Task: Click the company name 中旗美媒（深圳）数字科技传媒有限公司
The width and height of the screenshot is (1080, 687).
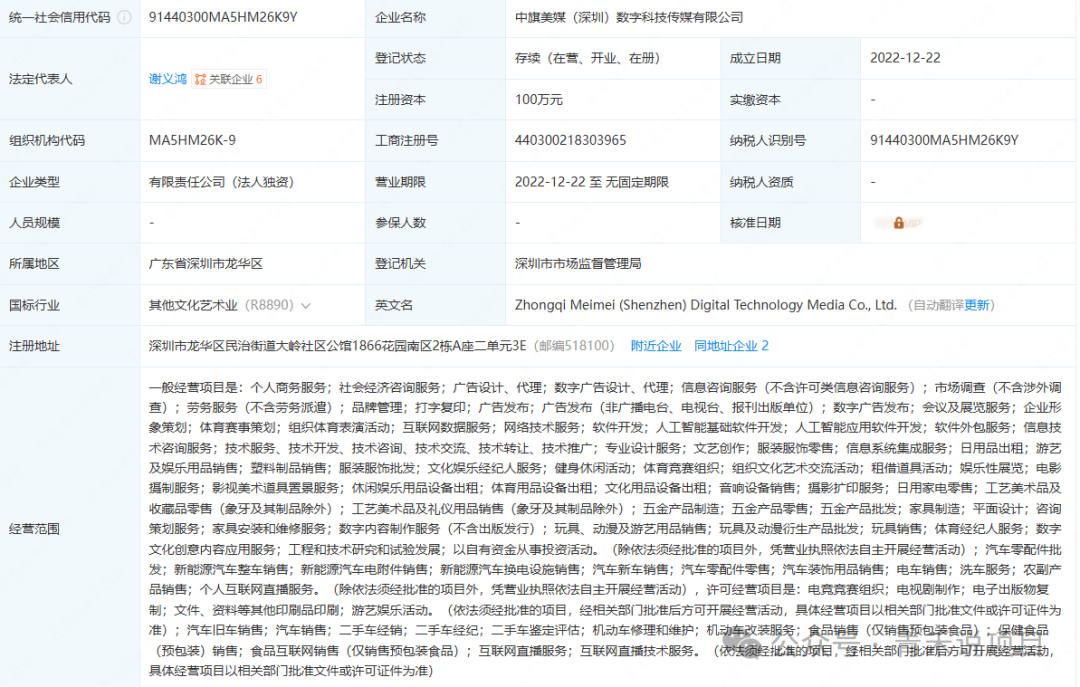Action: (x=629, y=18)
